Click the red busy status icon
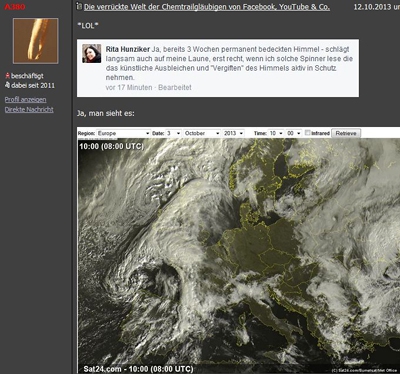This screenshot has height=374, width=400. point(7,76)
